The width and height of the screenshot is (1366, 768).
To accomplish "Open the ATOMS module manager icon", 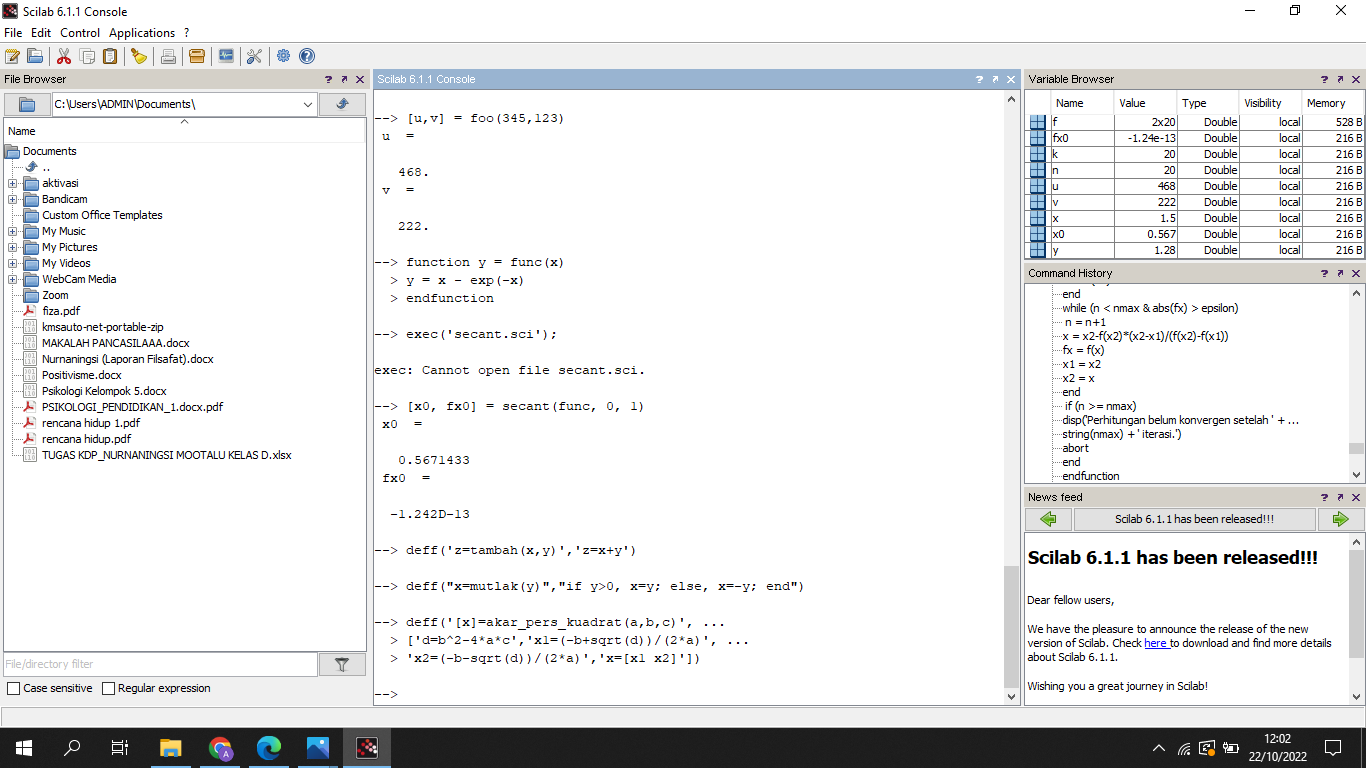I will [x=197, y=56].
